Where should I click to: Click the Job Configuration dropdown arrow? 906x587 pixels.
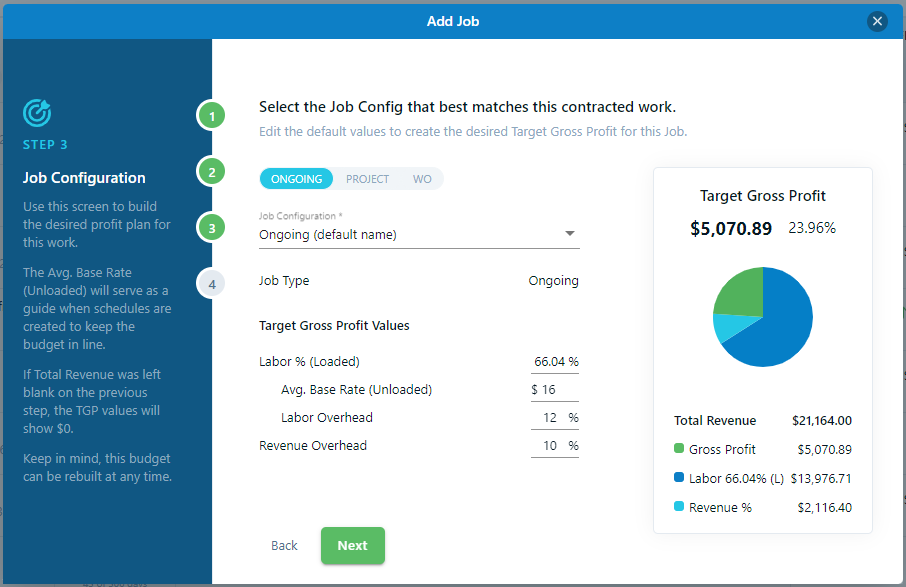point(570,233)
